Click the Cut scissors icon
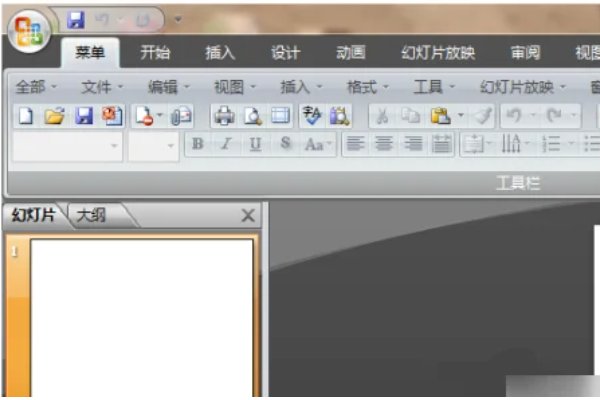The width and height of the screenshot is (600, 400). [x=382, y=116]
